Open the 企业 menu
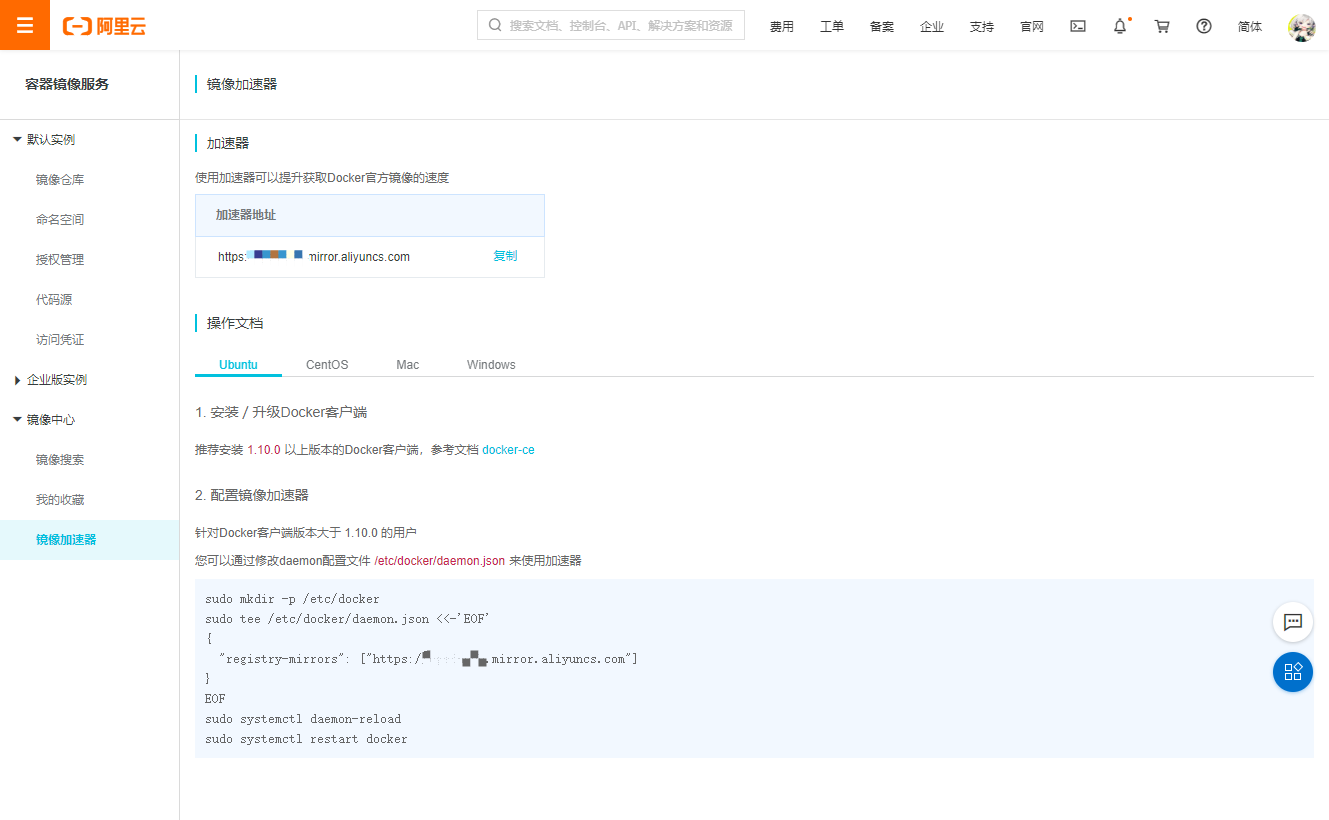The height and width of the screenshot is (820, 1329). (932, 27)
